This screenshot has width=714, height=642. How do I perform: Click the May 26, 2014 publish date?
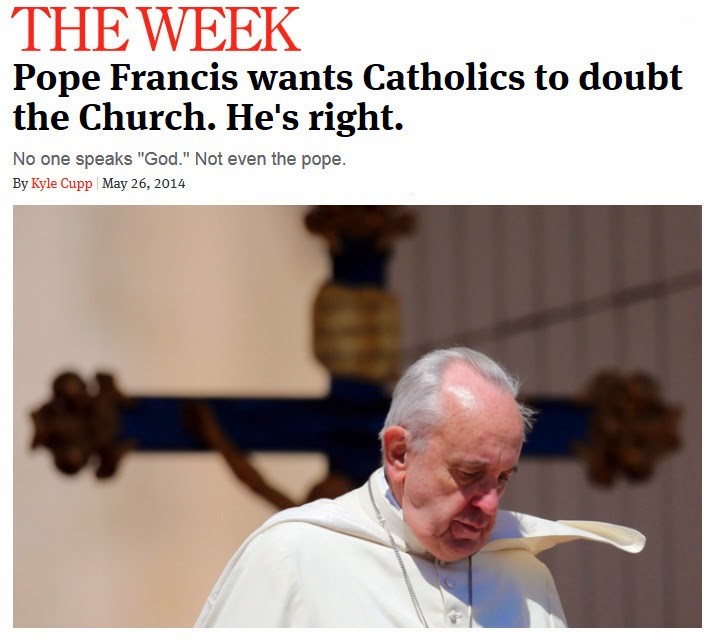click(144, 183)
